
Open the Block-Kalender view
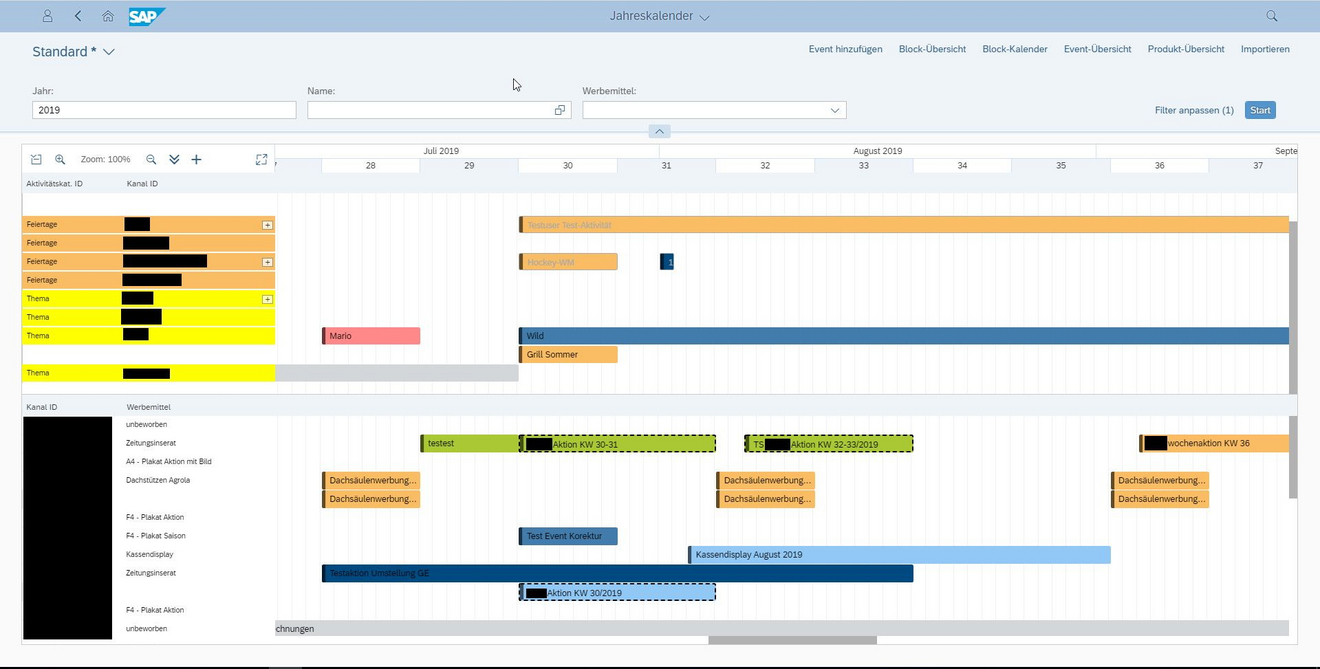[1015, 49]
